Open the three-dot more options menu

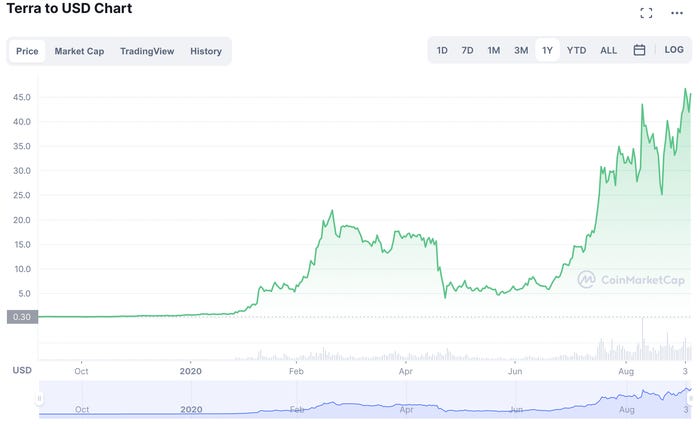[677, 13]
